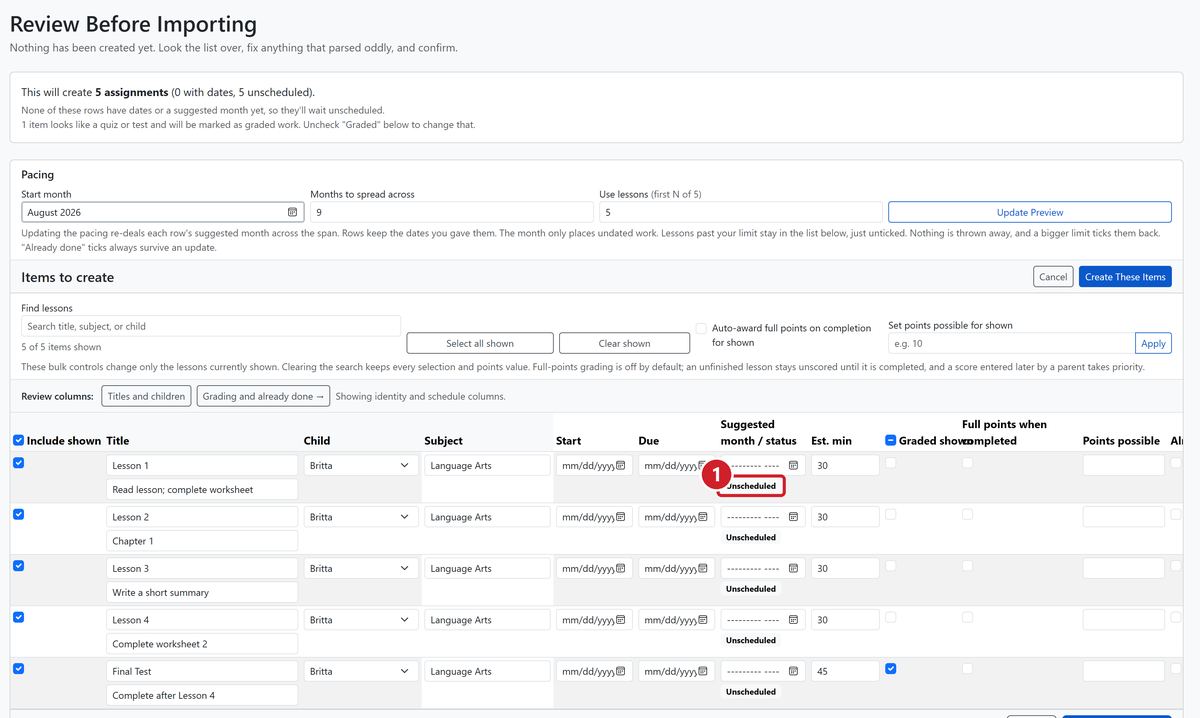Click Points possible field for Lesson 4

(x=1124, y=620)
